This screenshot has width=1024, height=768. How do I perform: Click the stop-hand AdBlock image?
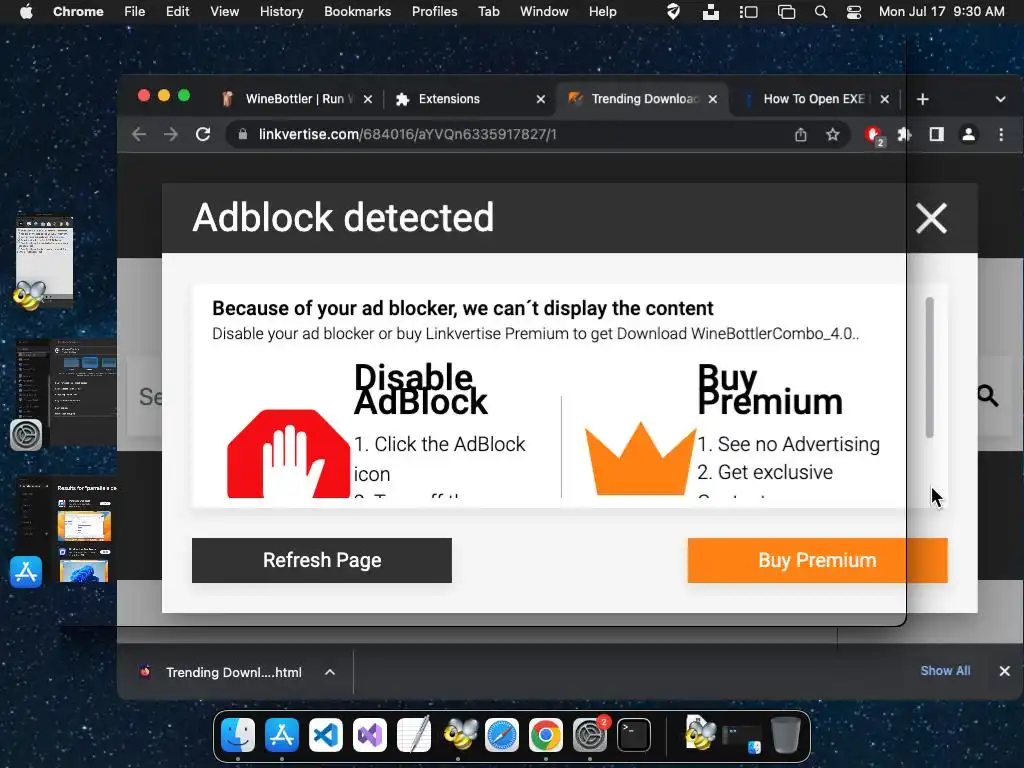288,453
